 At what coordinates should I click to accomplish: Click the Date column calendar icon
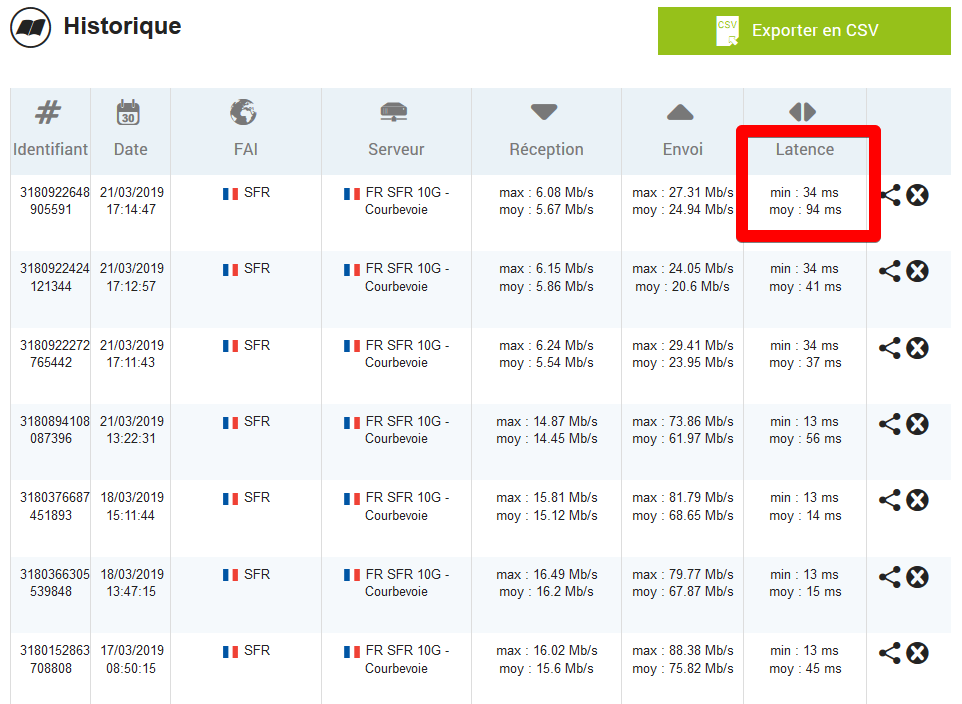click(x=128, y=112)
